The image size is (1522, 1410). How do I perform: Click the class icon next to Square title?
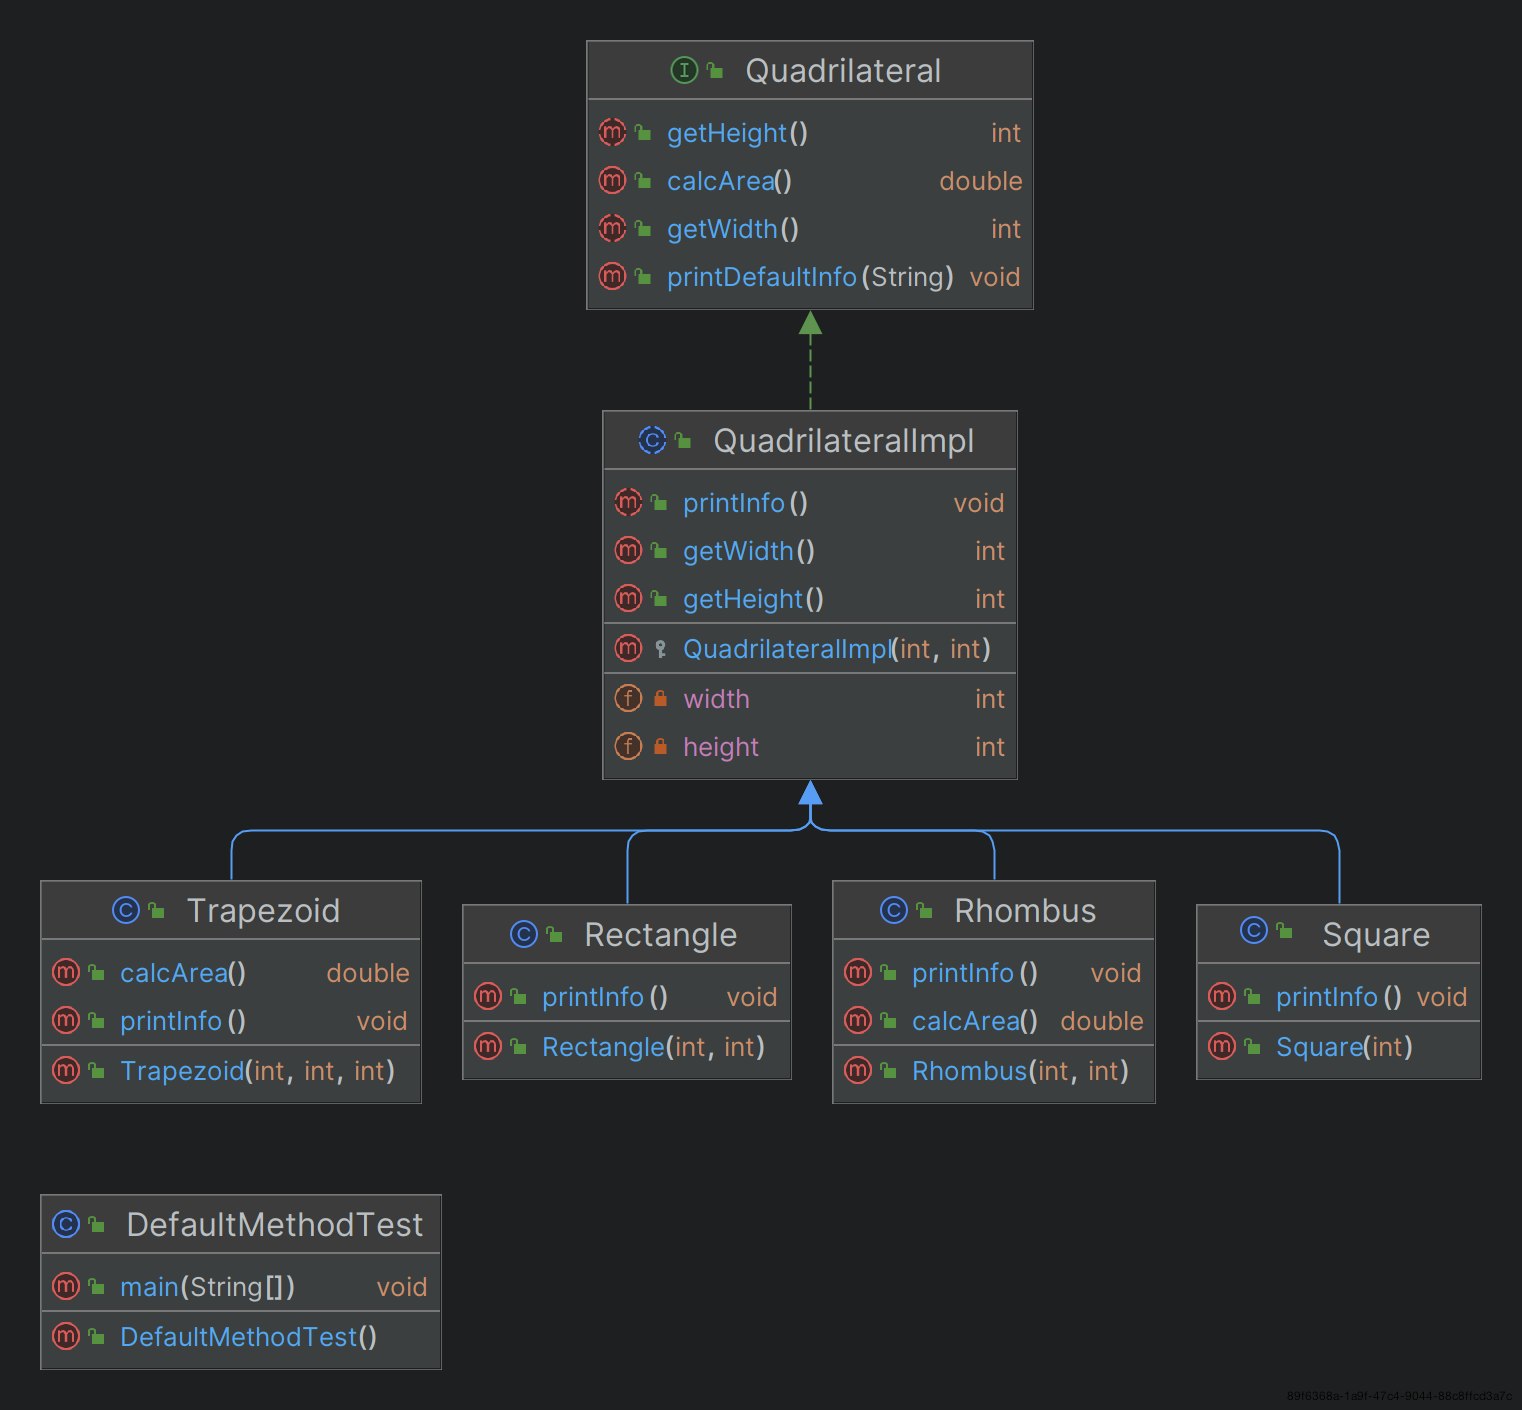pos(1254,930)
